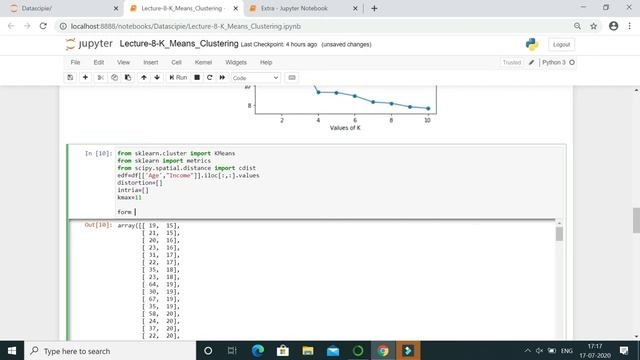
Task: Click the Jupyter logo
Action: pyautogui.click(x=89, y=44)
